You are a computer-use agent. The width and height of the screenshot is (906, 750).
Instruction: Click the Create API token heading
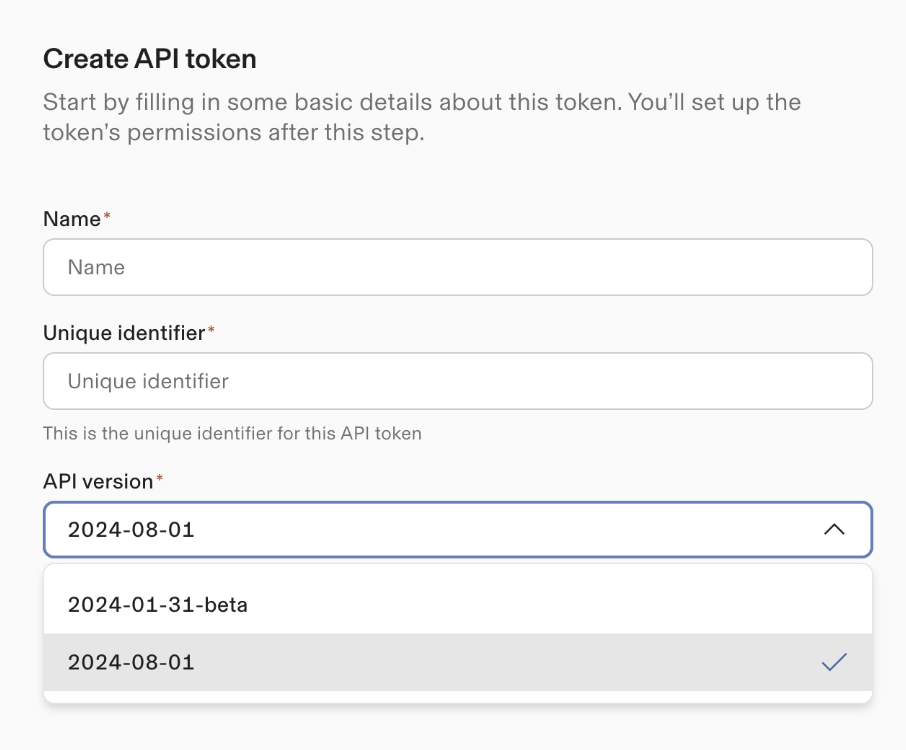pyautogui.click(x=148, y=59)
